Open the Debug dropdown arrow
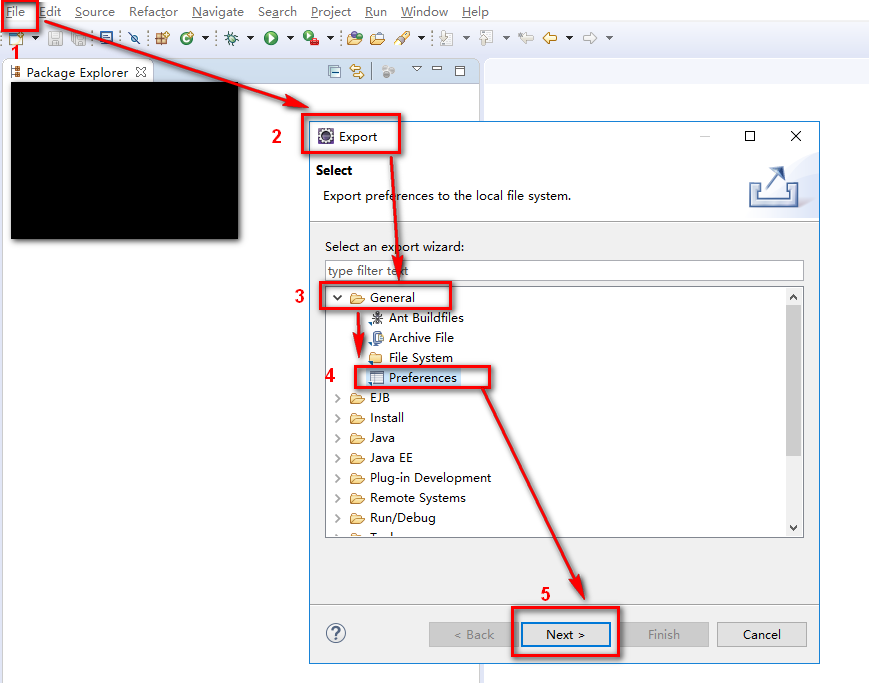The height and width of the screenshot is (683, 869). pos(250,38)
